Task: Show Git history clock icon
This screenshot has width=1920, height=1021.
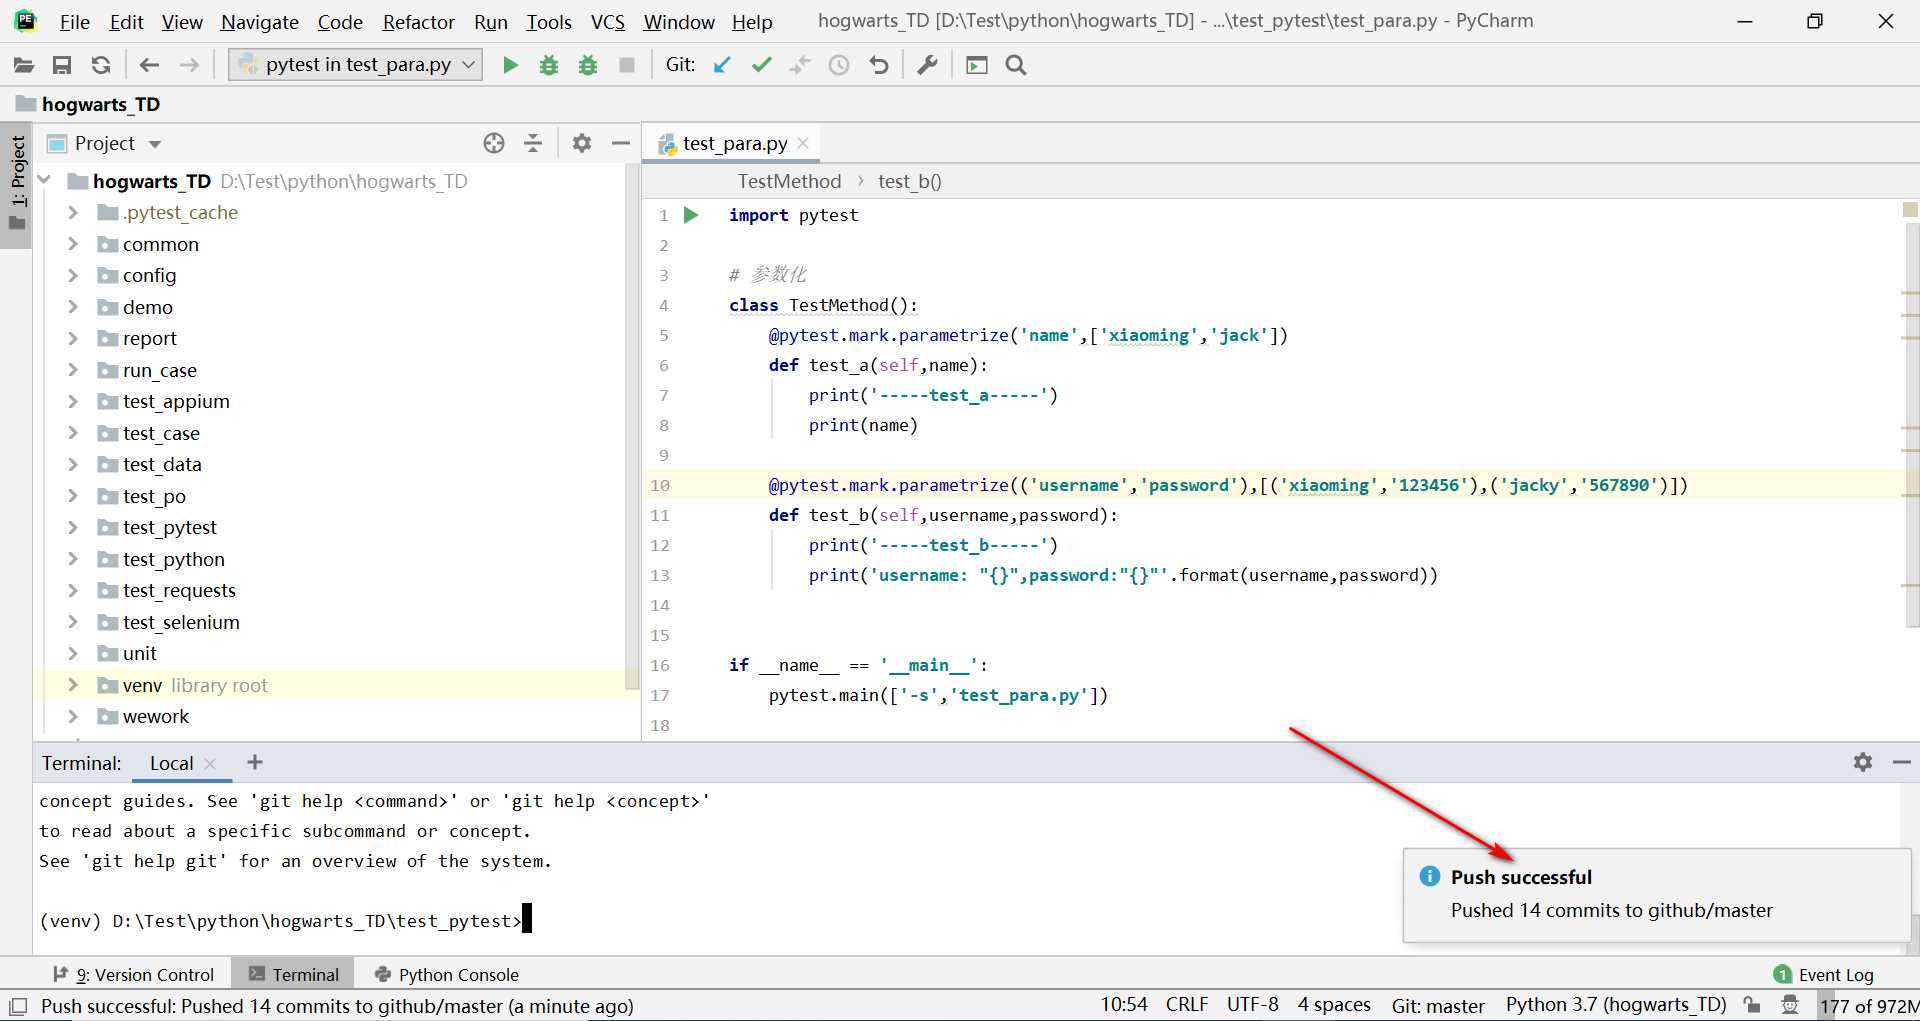Action: tap(839, 65)
